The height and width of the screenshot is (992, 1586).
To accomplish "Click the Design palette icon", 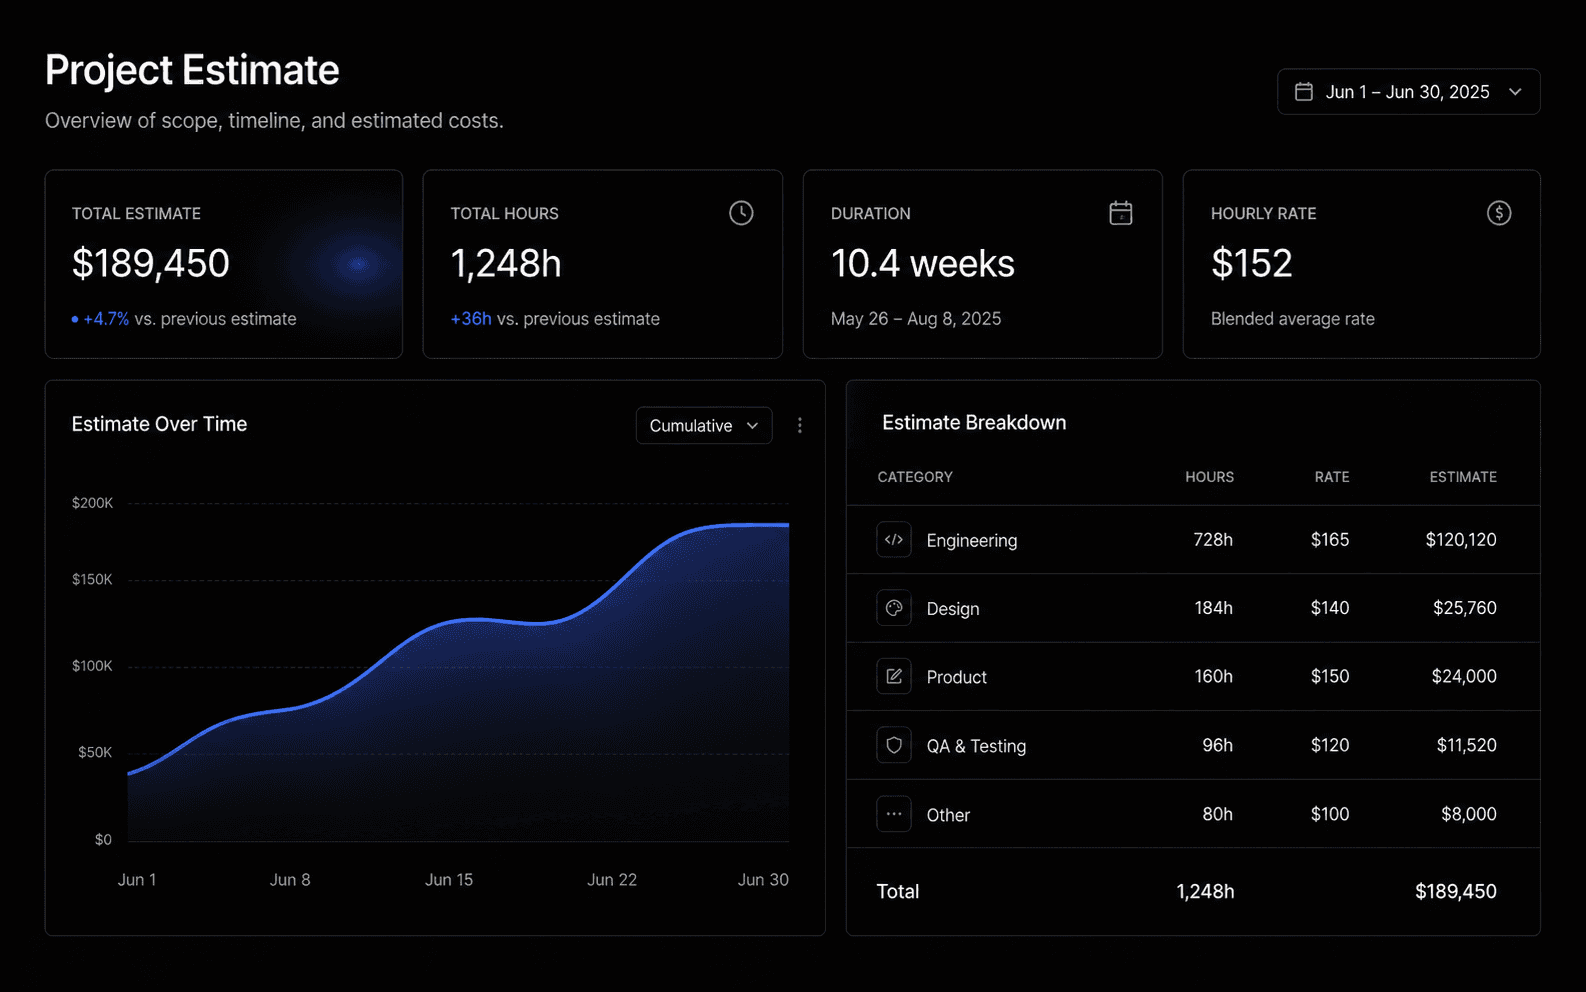I will (x=894, y=608).
